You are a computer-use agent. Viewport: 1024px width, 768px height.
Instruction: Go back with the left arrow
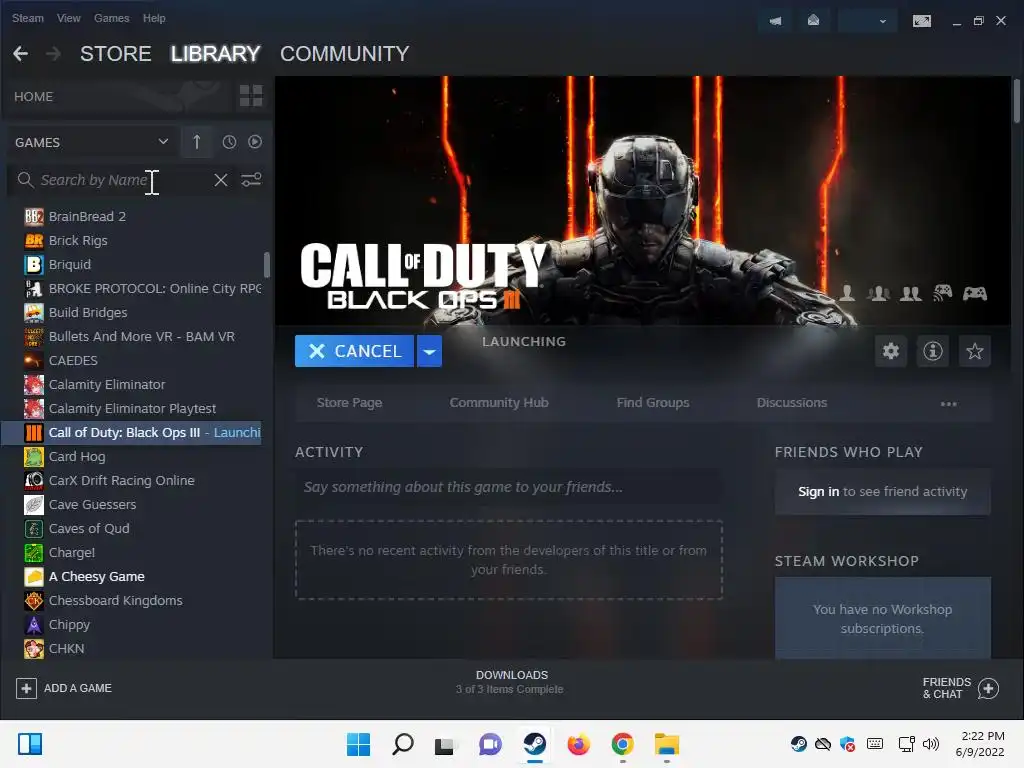[x=20, y=54]
